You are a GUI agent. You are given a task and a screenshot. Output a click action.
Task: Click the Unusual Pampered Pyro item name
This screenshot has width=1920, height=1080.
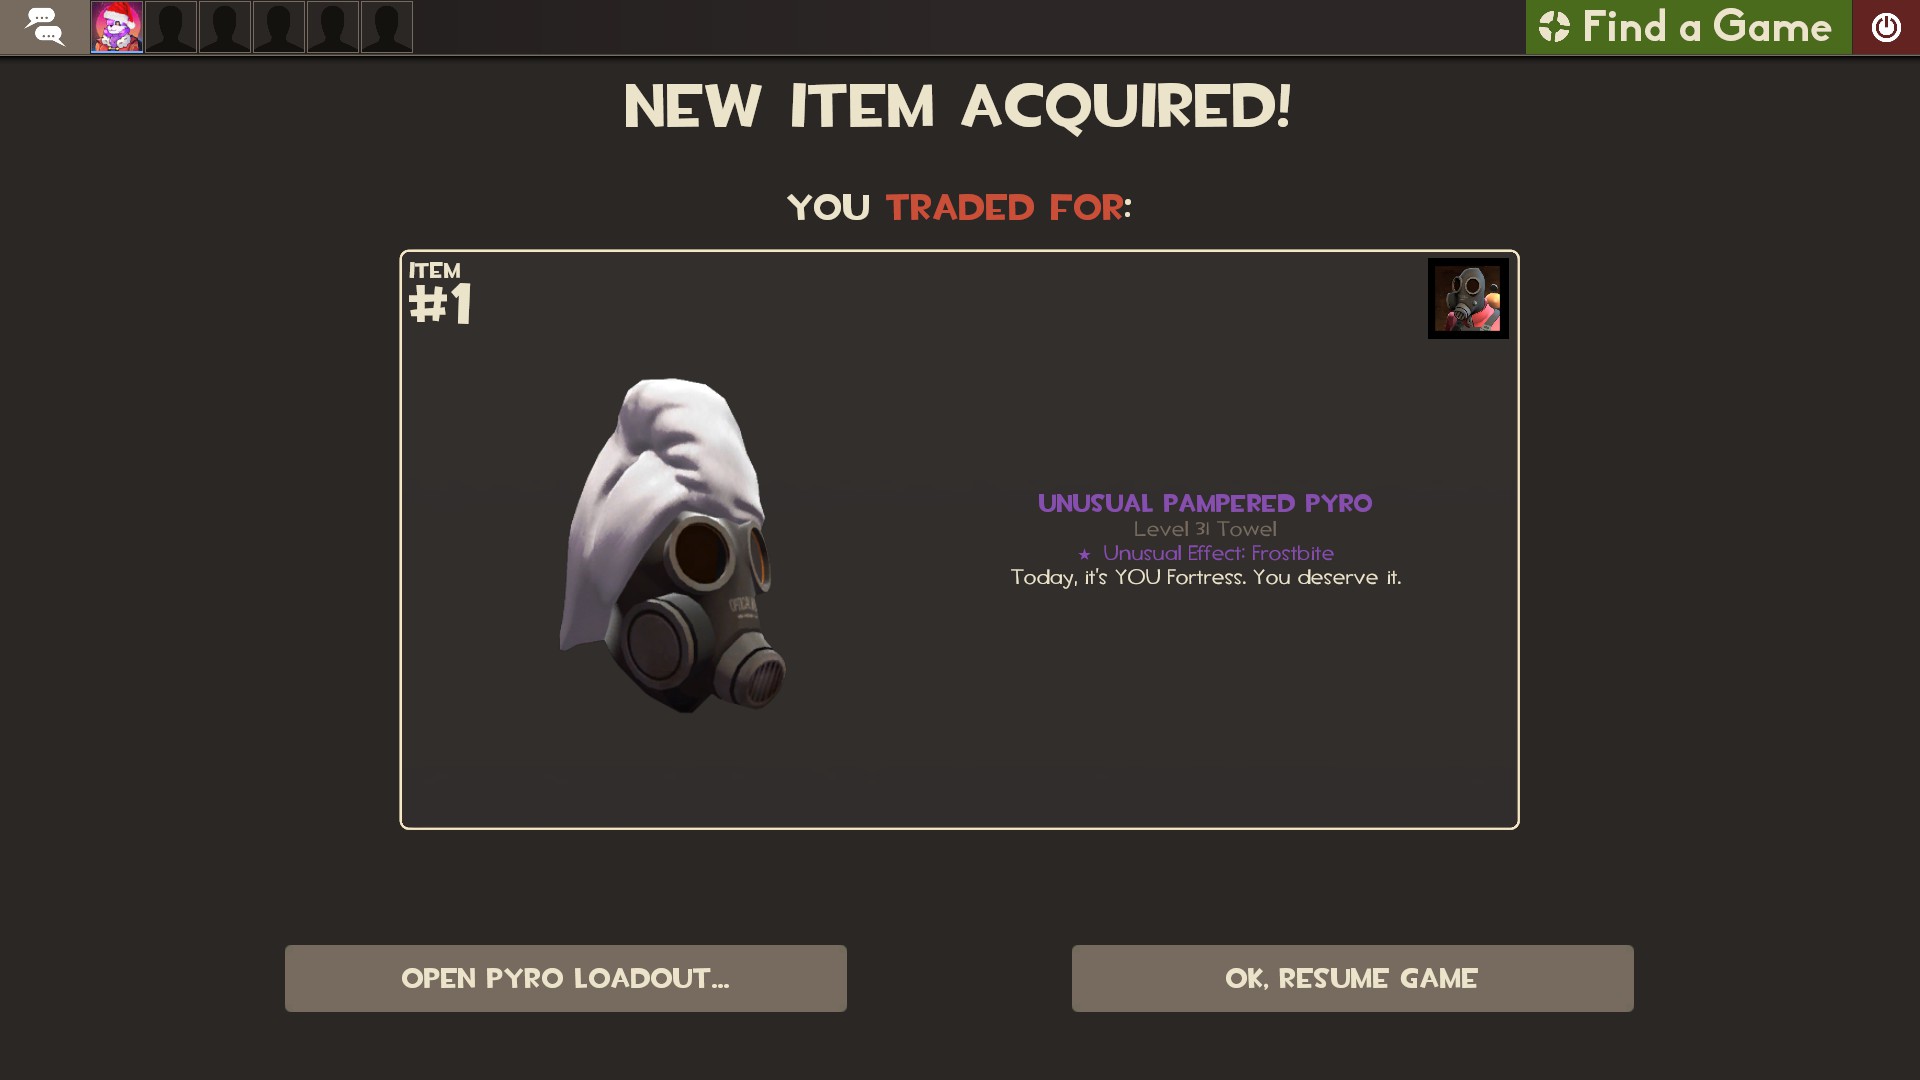[x=1205, y=503]
